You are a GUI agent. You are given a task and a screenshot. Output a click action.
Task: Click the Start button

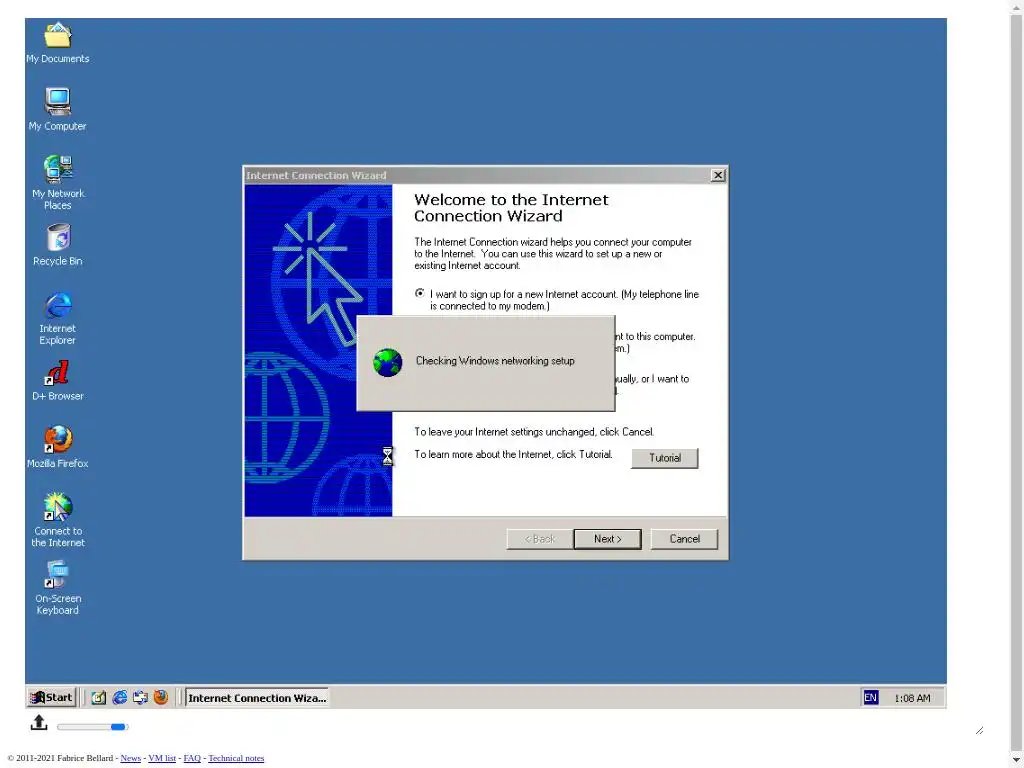click(52, 697)
